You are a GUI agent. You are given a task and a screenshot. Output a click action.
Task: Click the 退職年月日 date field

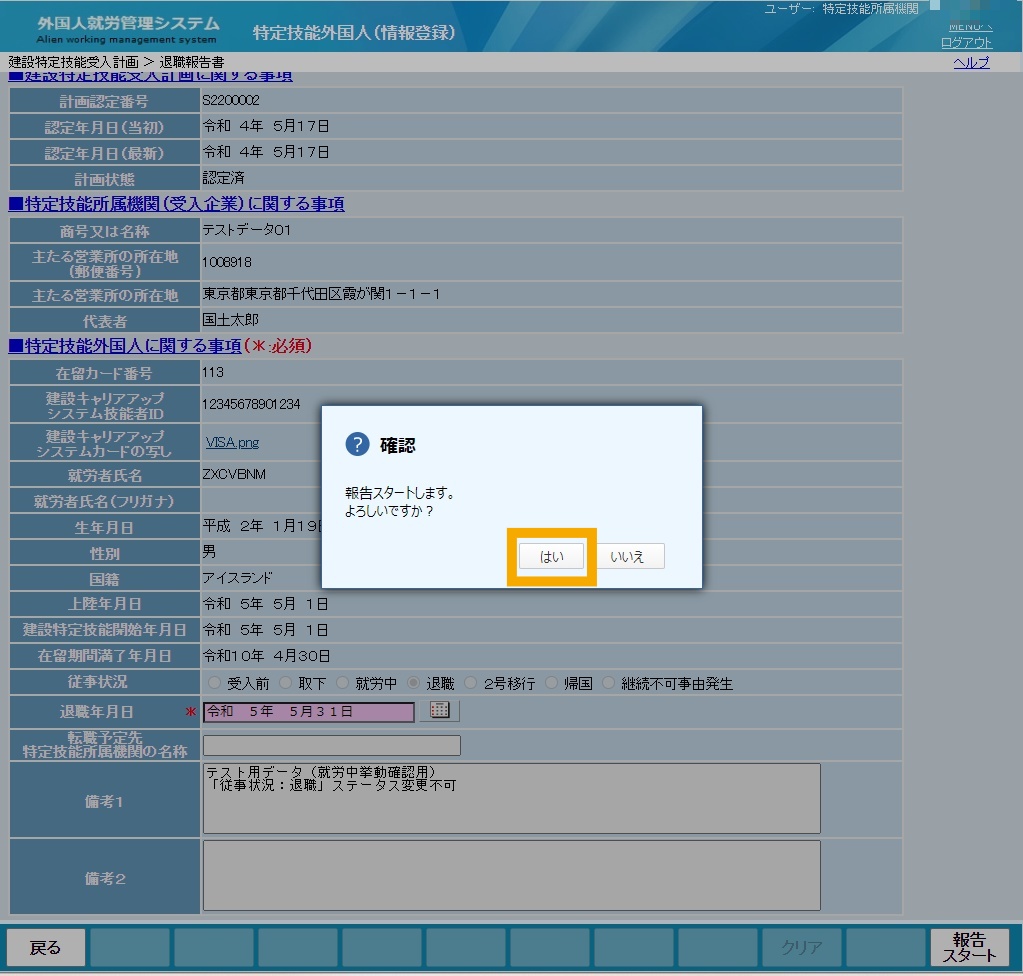[x=309, y=712]
